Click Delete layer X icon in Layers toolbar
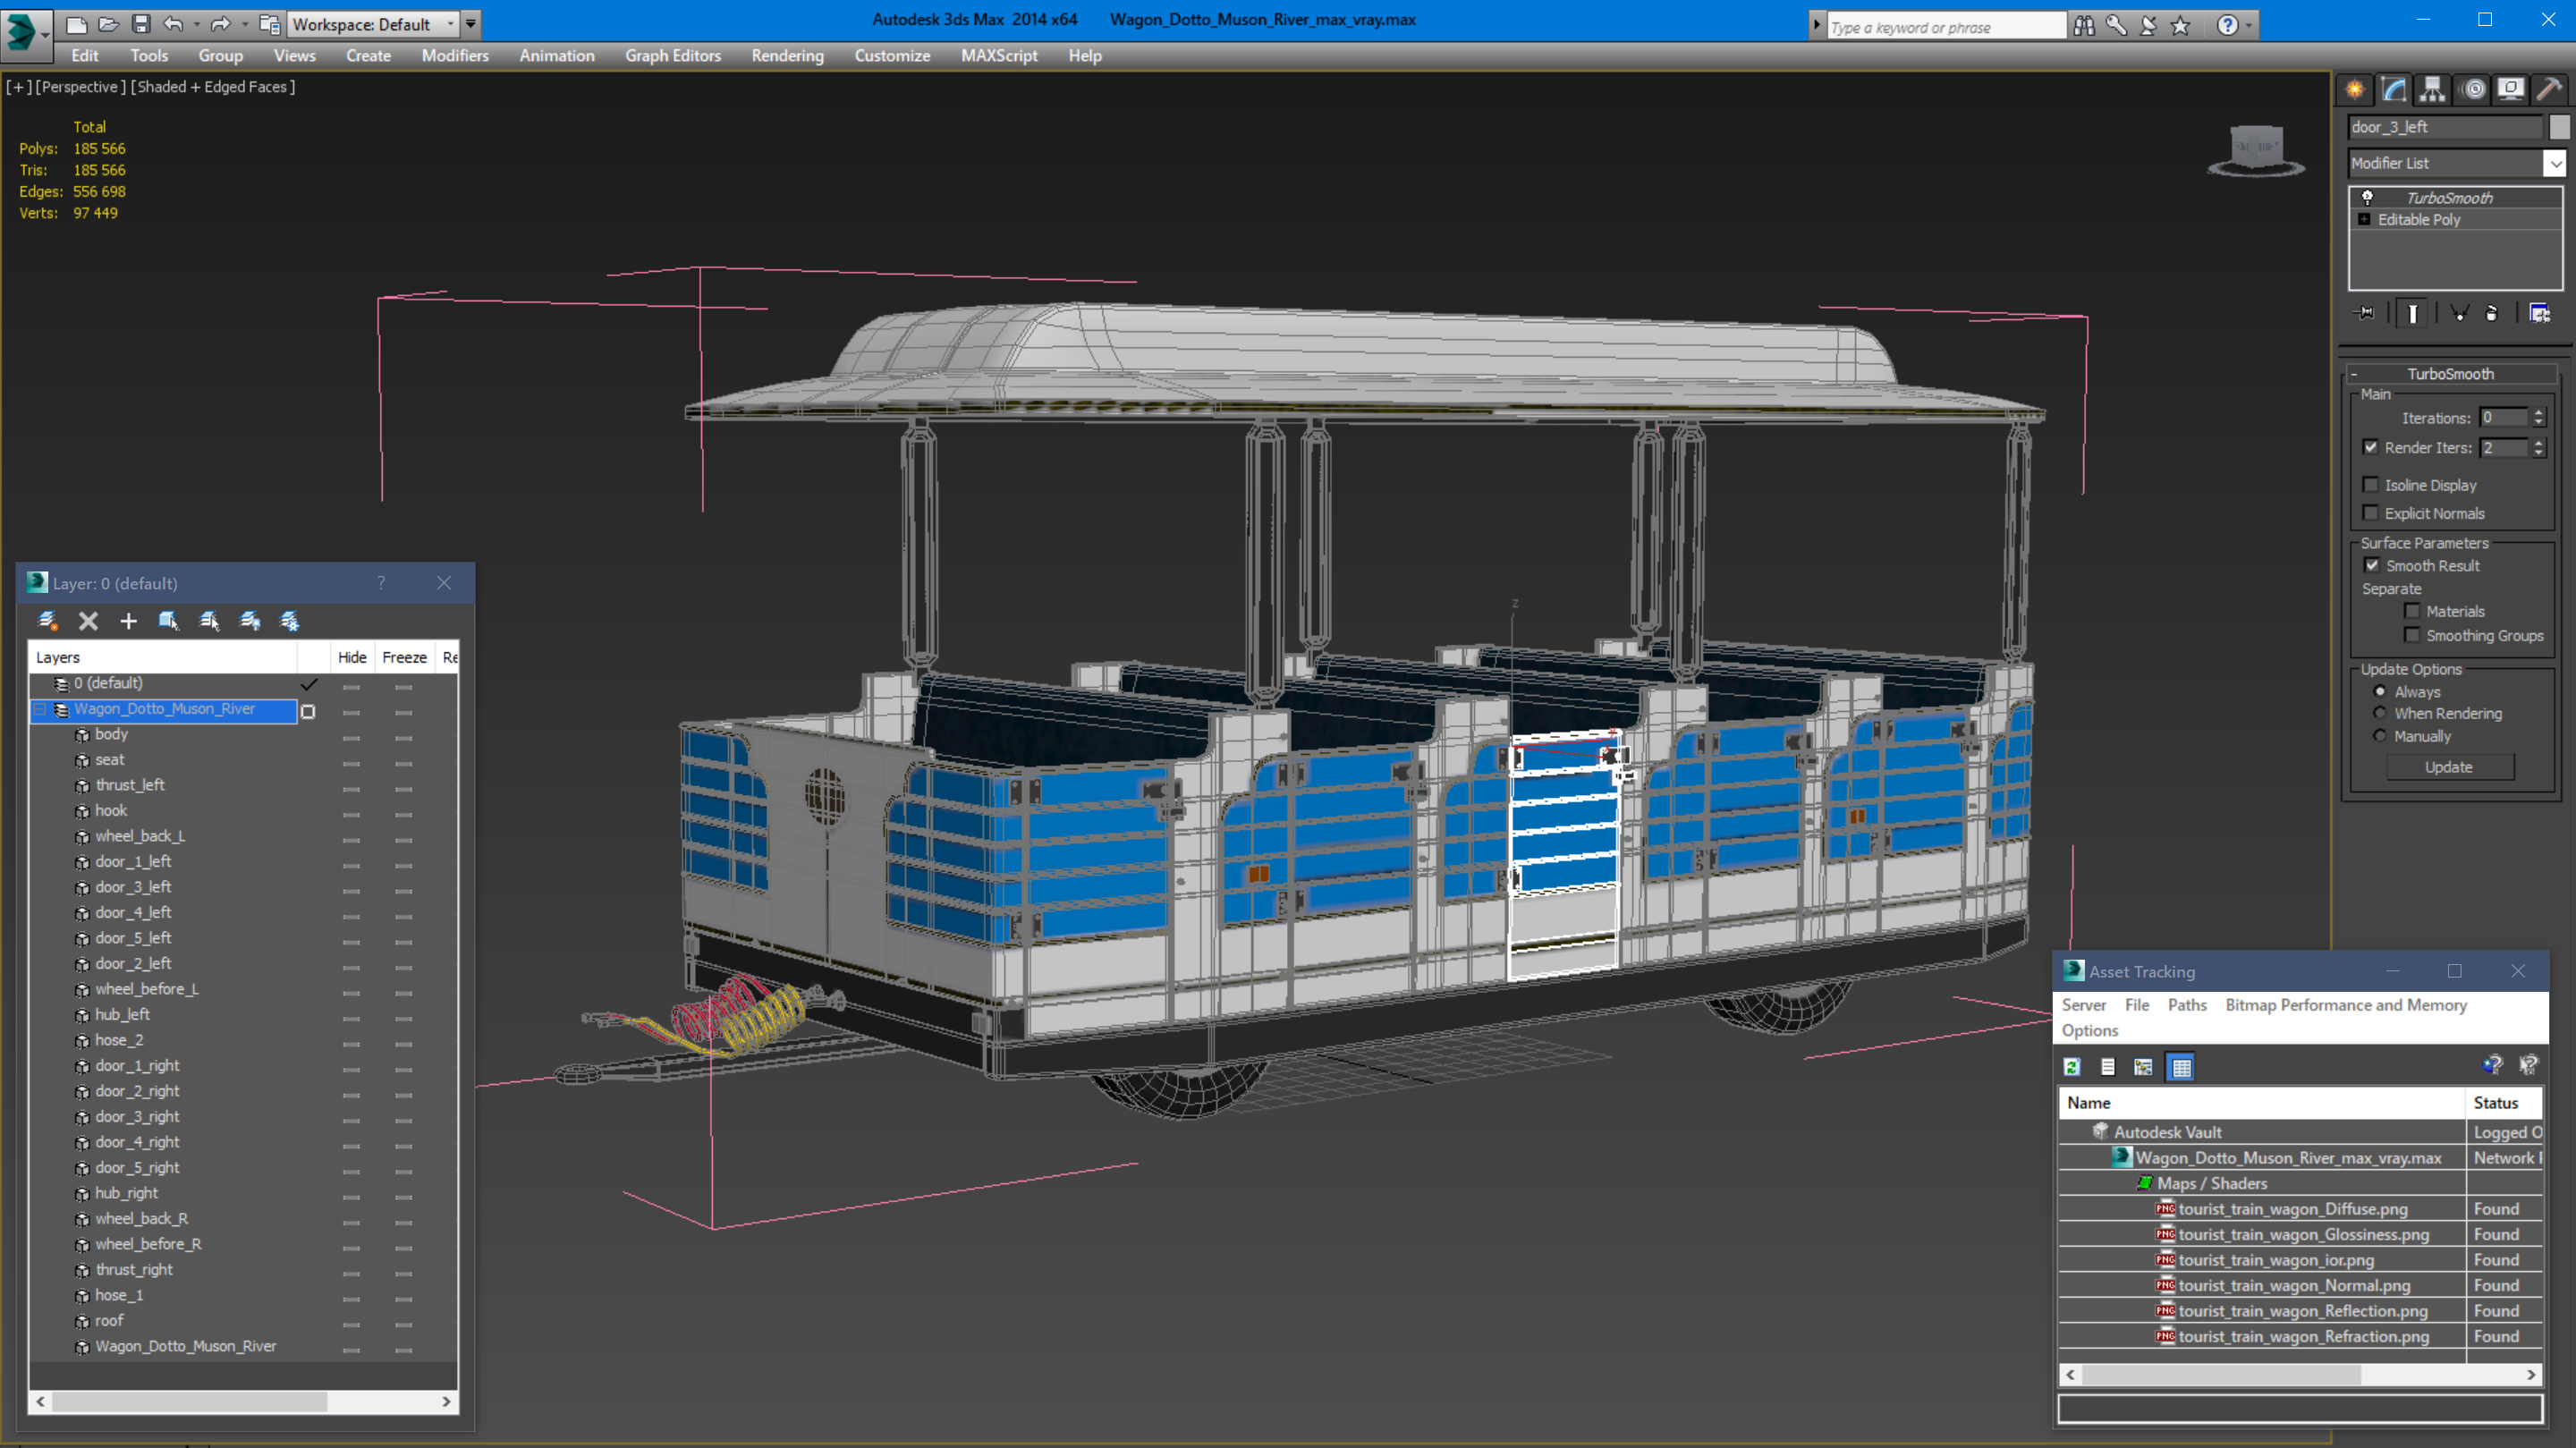The image size is (2576, 1448). point(88,621)
